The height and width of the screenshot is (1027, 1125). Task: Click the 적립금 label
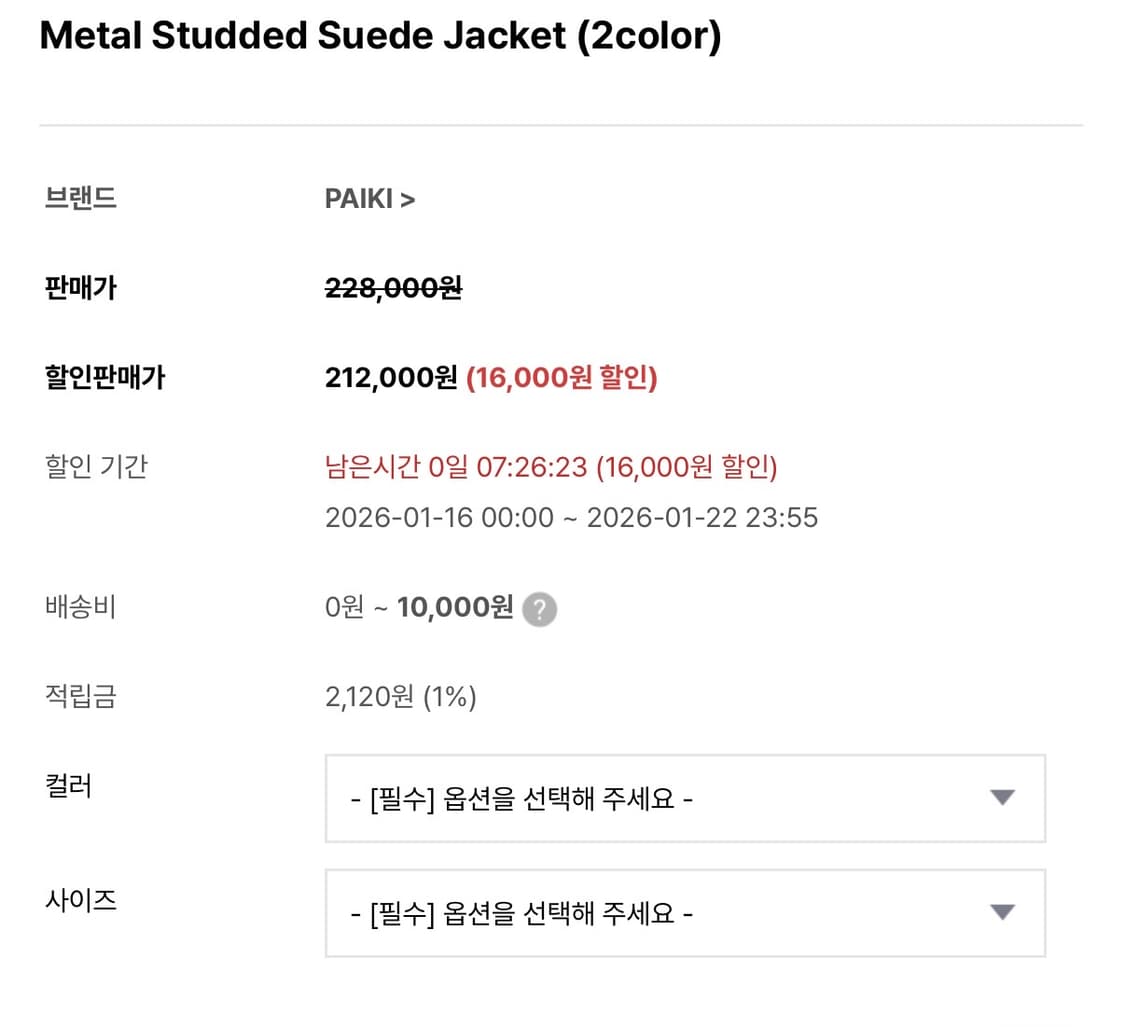click(81, 696)
